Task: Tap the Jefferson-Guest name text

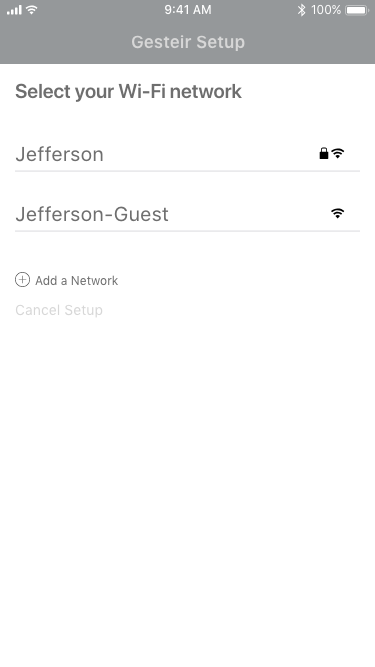Action: point(92,214)
